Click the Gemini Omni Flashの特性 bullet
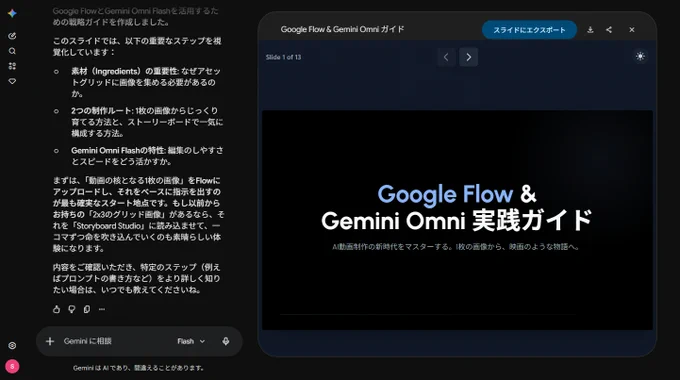680x380 pixels. (x=147, y=156)
